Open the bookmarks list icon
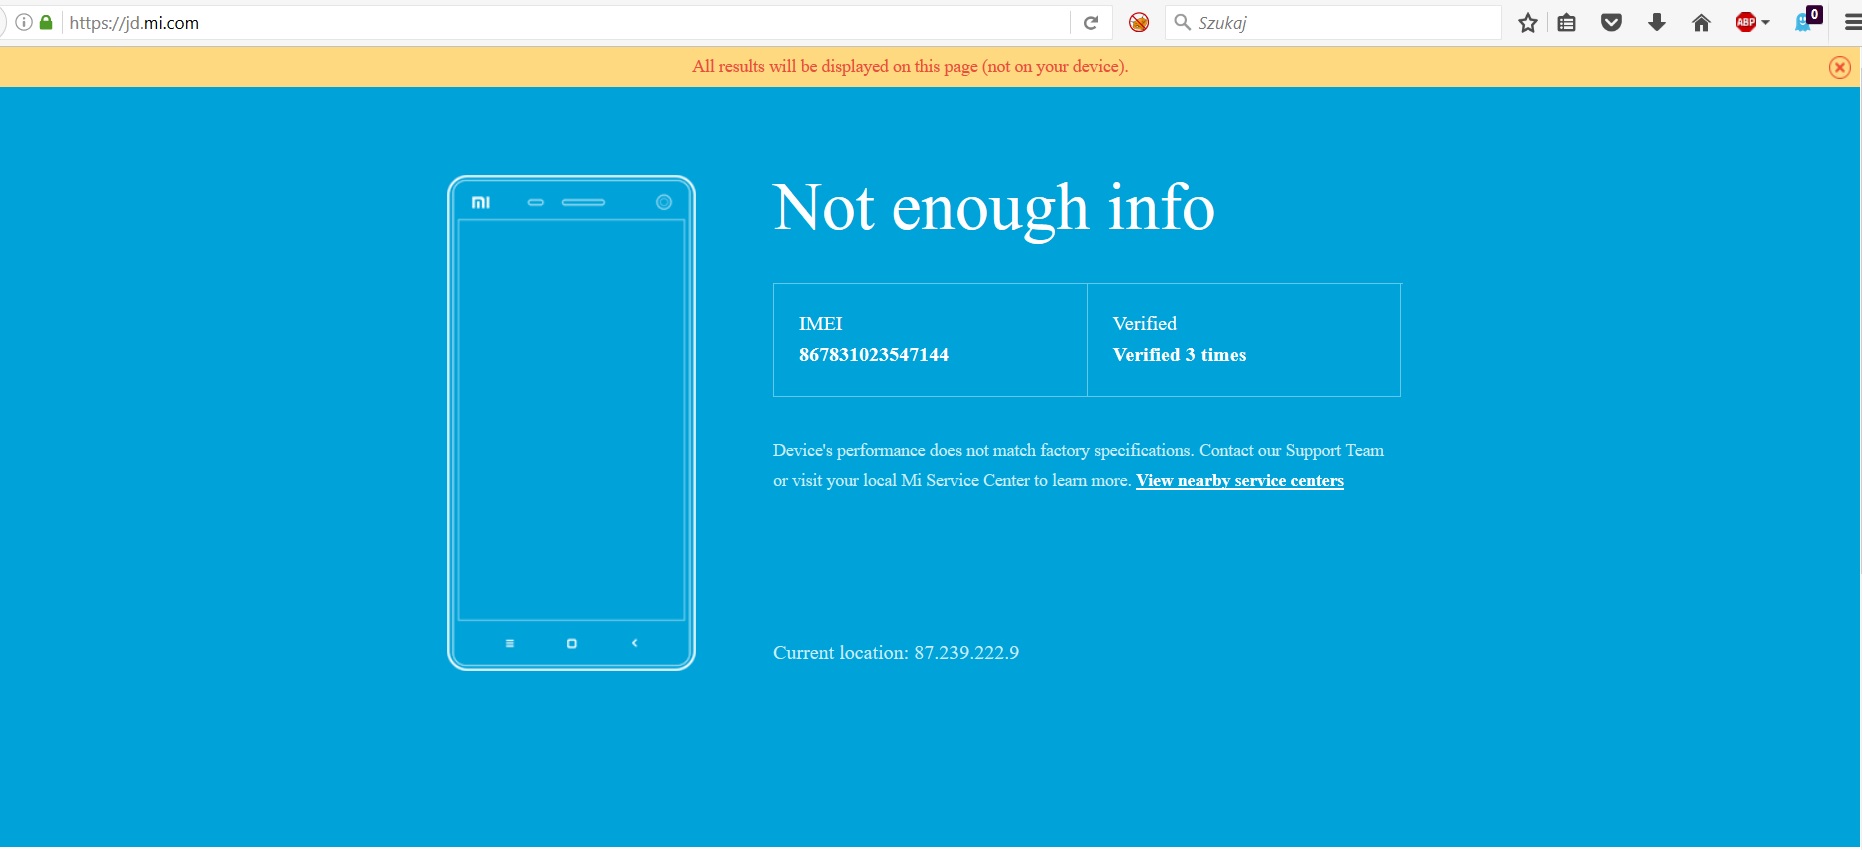1862x850 pixels. [x=1567, y=23]
